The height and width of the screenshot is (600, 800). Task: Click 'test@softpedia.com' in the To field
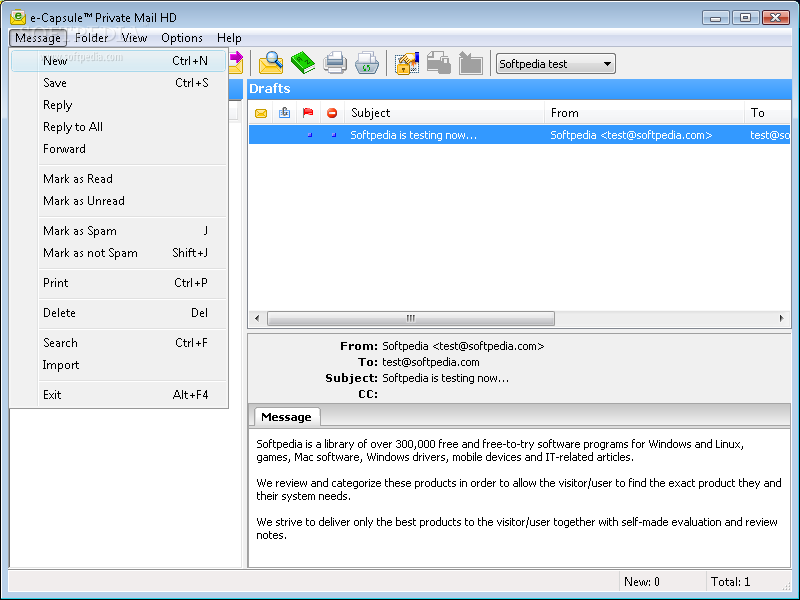pyautogui.click(x=431, y=362)
